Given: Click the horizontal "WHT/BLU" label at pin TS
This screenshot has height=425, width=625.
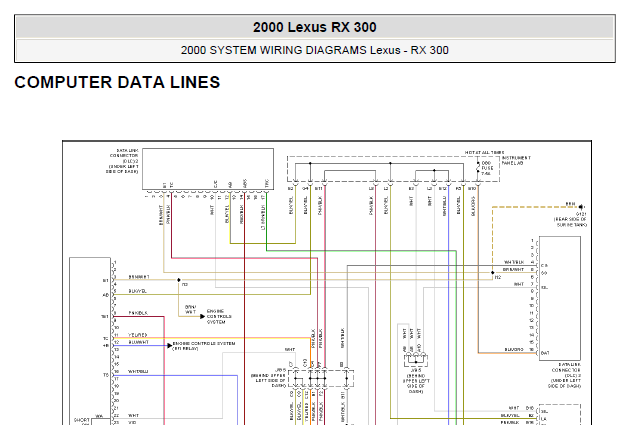Looking at the screenshot, I should pyautogui.click(x=138, y=372).
